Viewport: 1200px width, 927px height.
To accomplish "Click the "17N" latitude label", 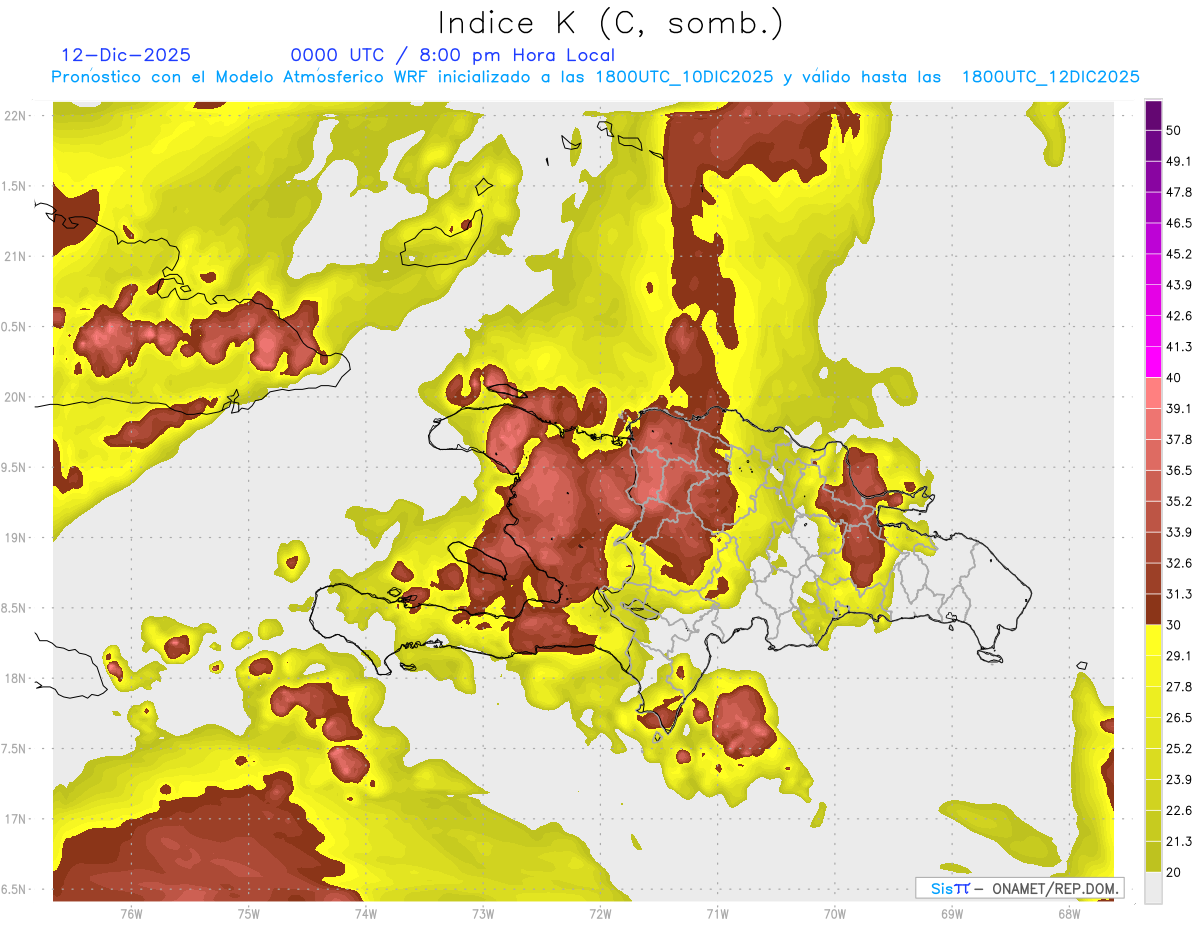I will tap(16, 819).
